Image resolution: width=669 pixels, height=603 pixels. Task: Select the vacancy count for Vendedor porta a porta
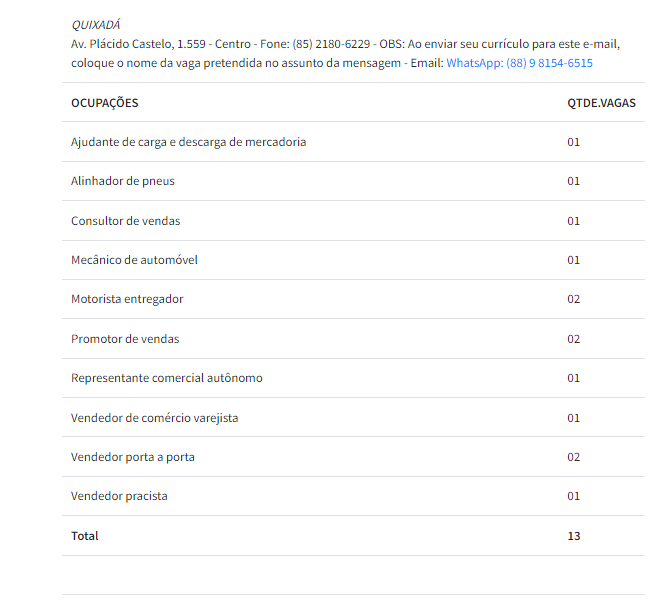[x=574, y=457]
